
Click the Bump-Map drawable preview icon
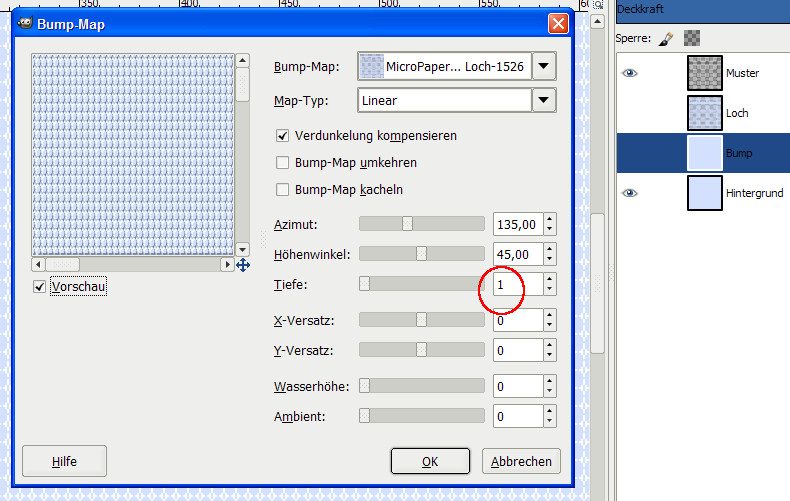(x=371, y=67)
